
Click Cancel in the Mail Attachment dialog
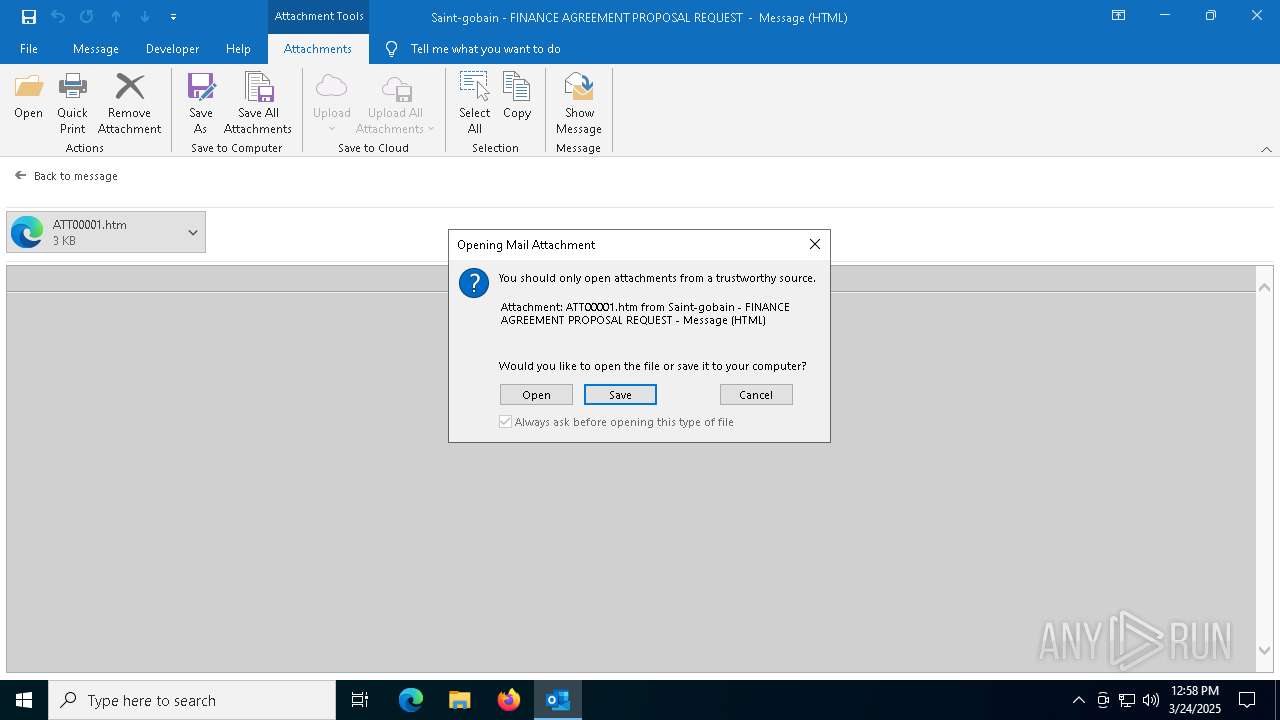pyautogui.click(x=756, y=395)
